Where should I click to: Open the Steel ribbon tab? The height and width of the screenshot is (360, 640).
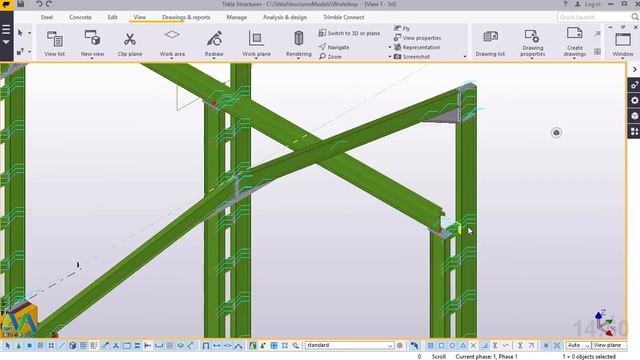pyautogui.click(x=47, y=17)
